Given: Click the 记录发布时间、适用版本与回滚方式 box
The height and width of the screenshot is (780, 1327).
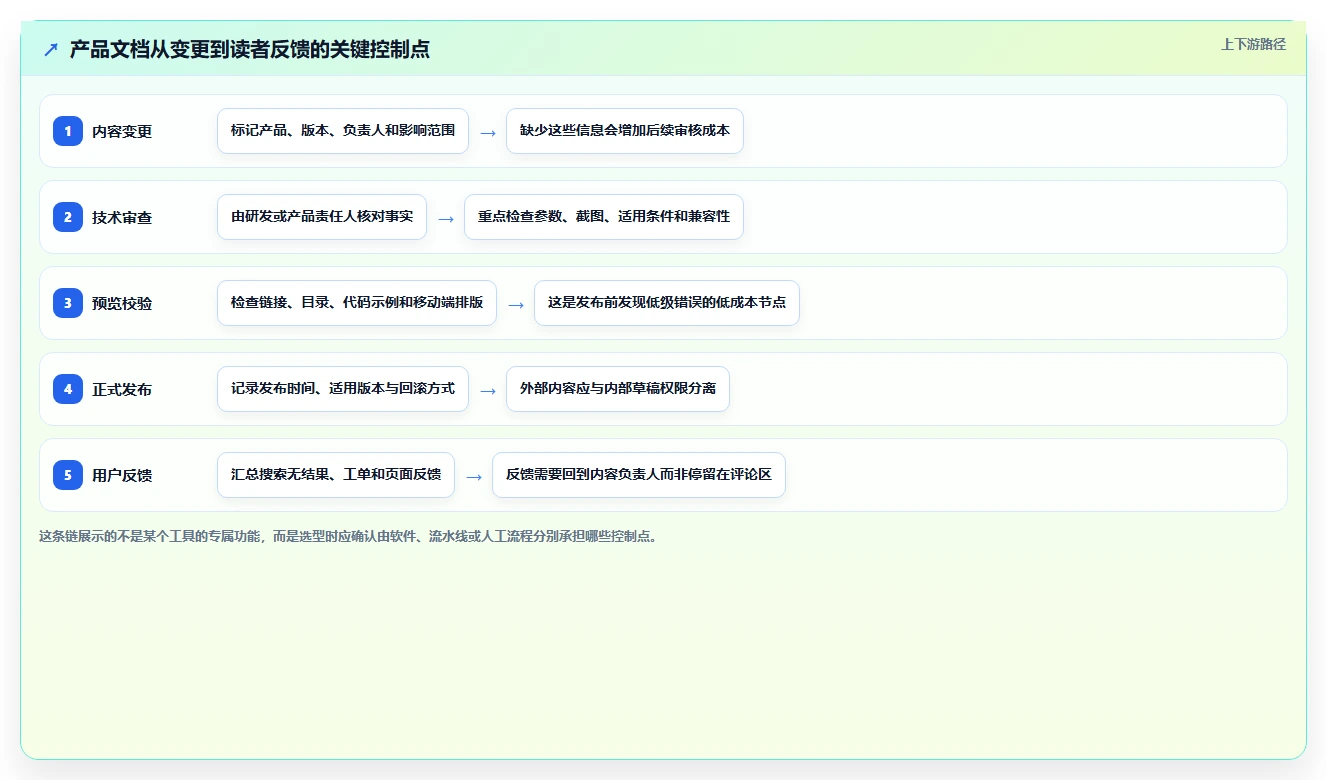Looking at the screenshot, I should click(x=343, y=389).
